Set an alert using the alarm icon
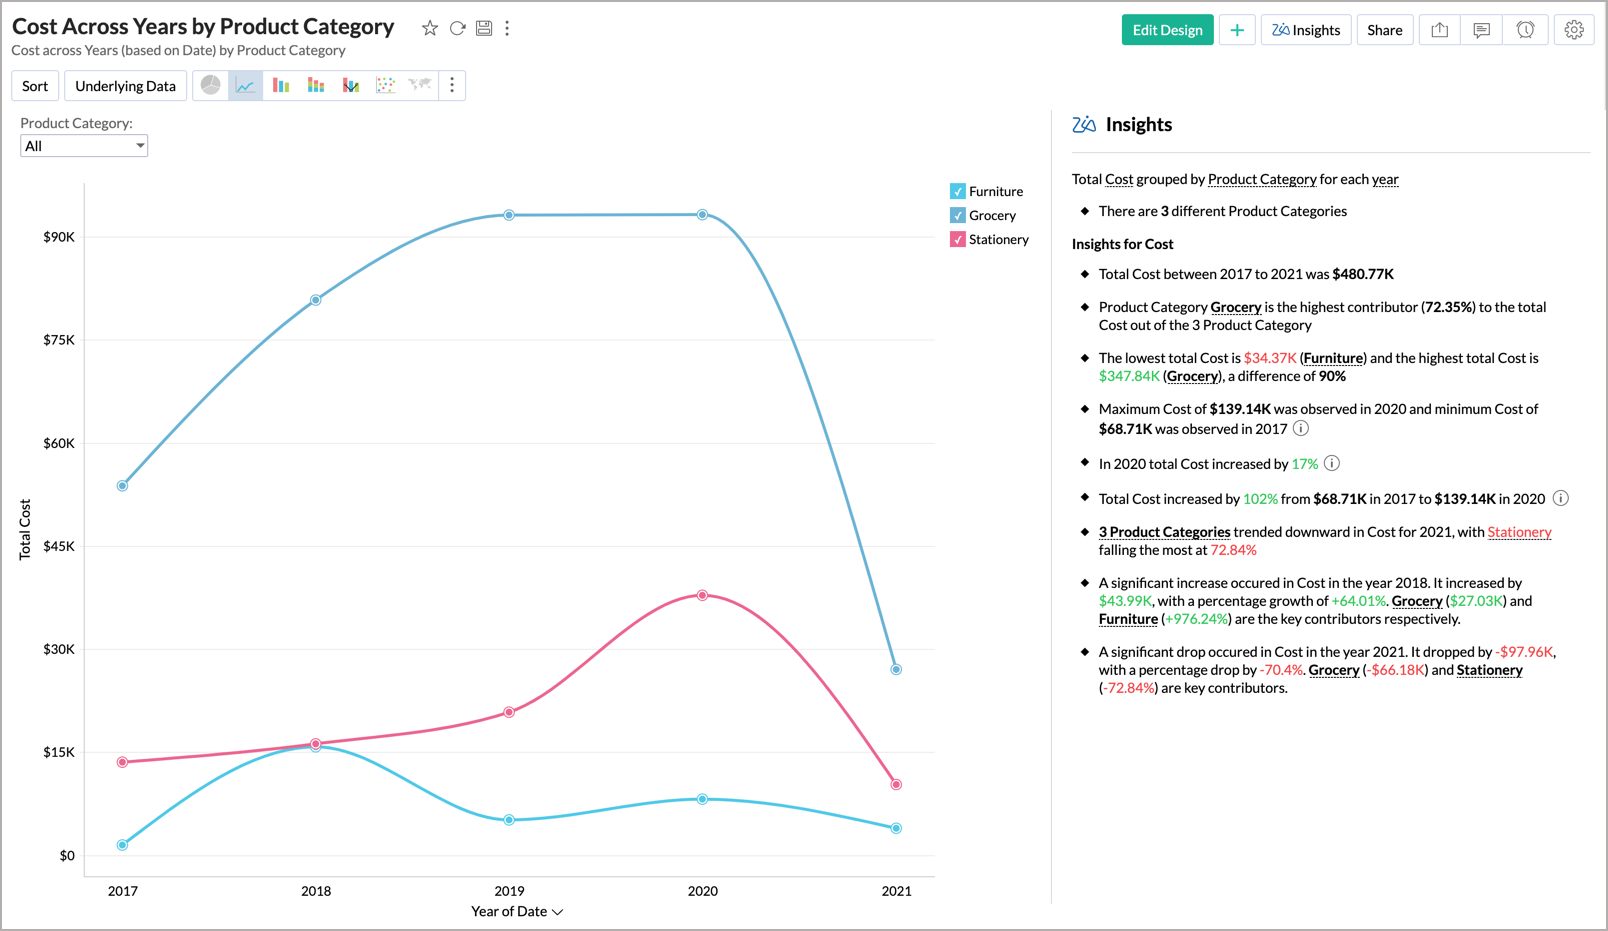1608x931 pixels. pos(1525,30)
